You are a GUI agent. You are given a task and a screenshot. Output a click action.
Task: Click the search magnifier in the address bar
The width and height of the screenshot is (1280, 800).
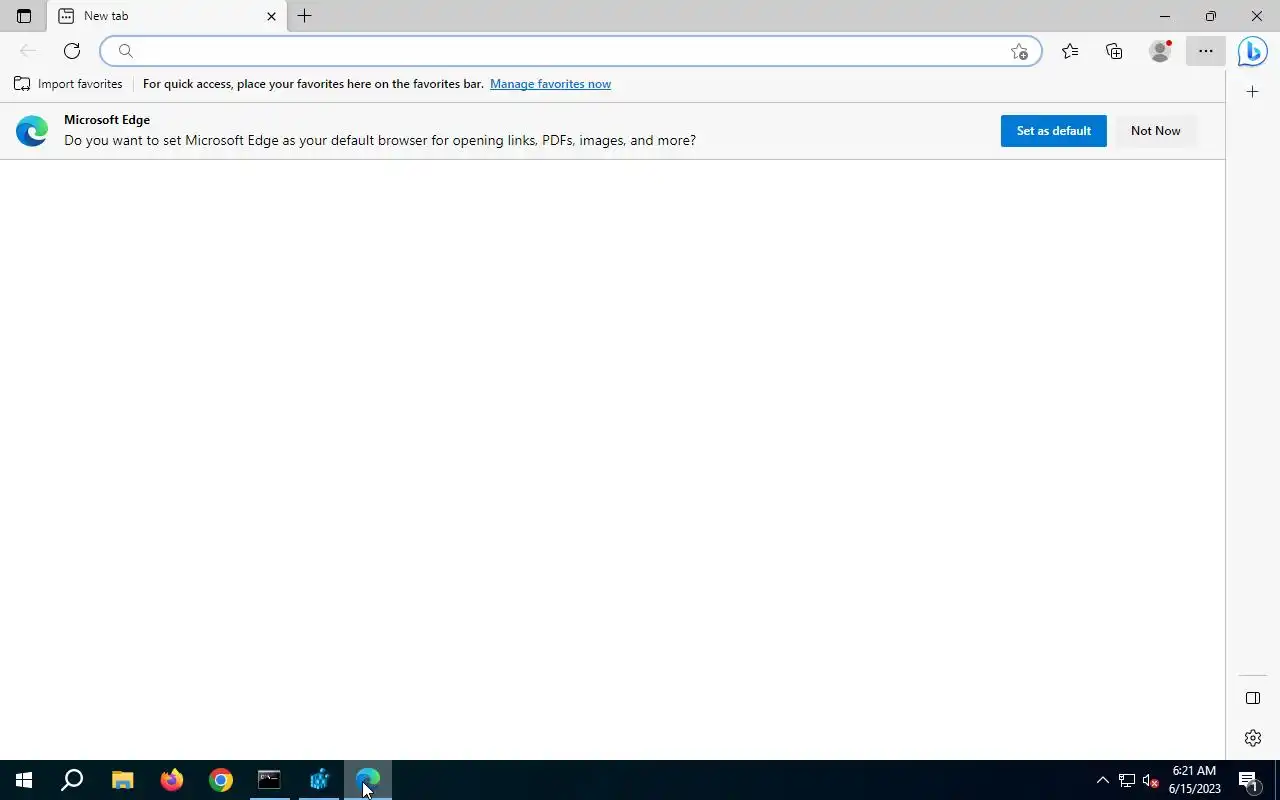tap(125, 51)
